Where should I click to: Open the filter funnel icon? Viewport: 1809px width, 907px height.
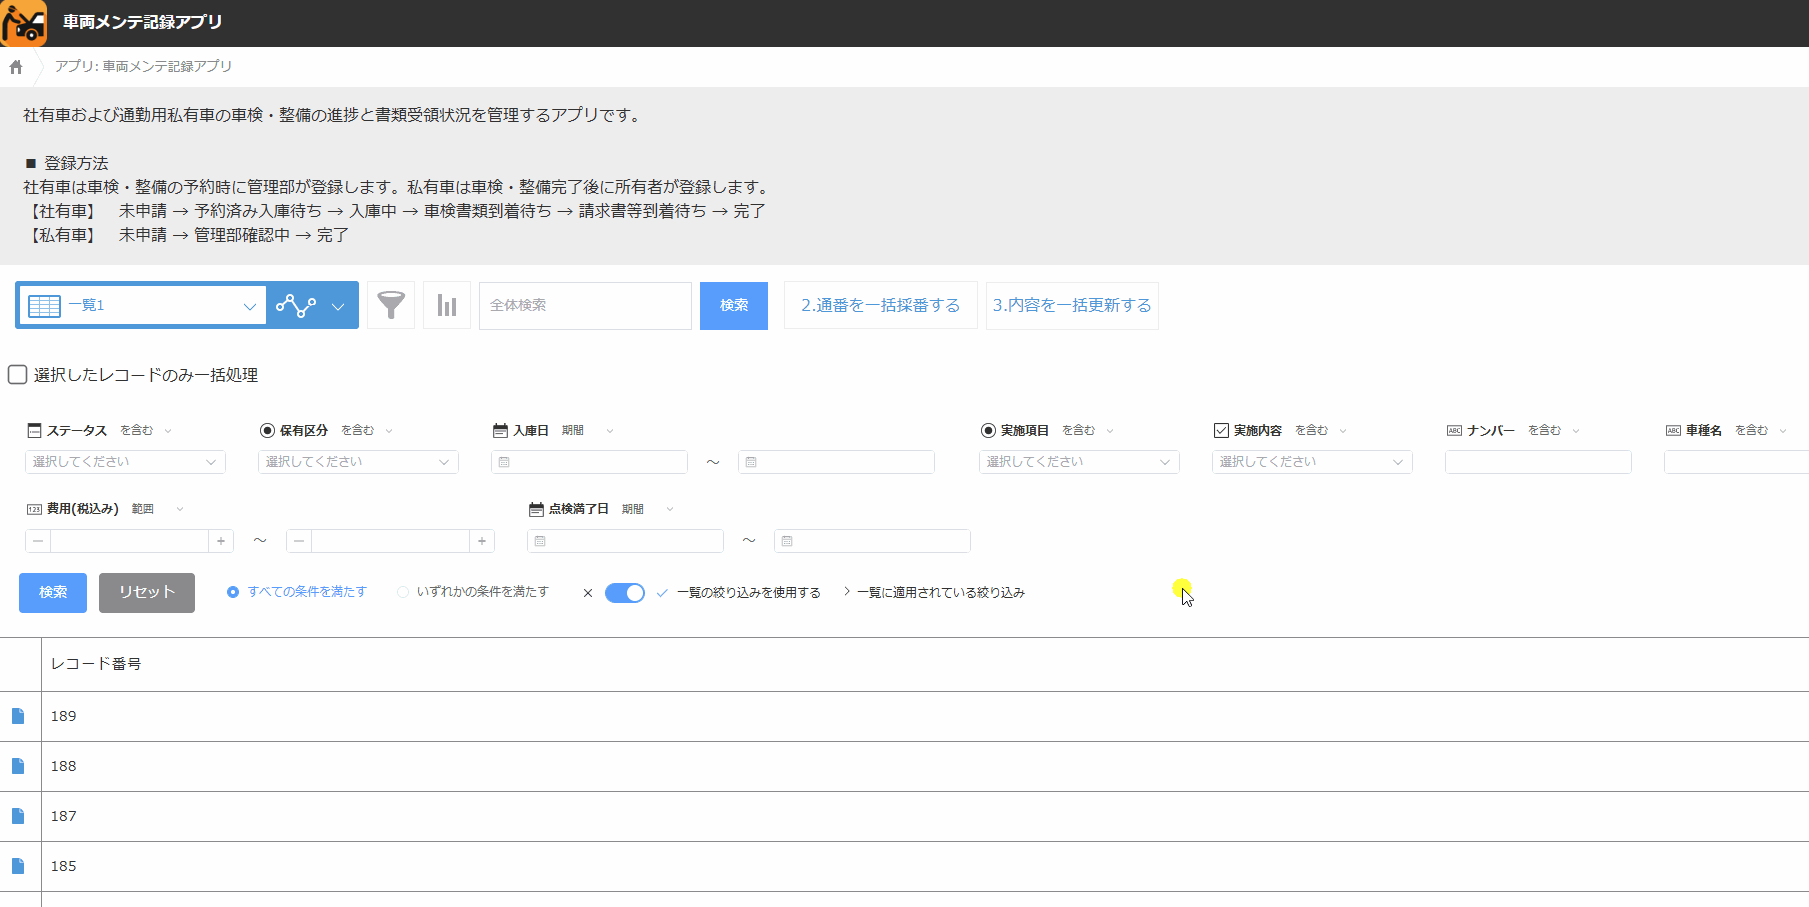point(391,306)
